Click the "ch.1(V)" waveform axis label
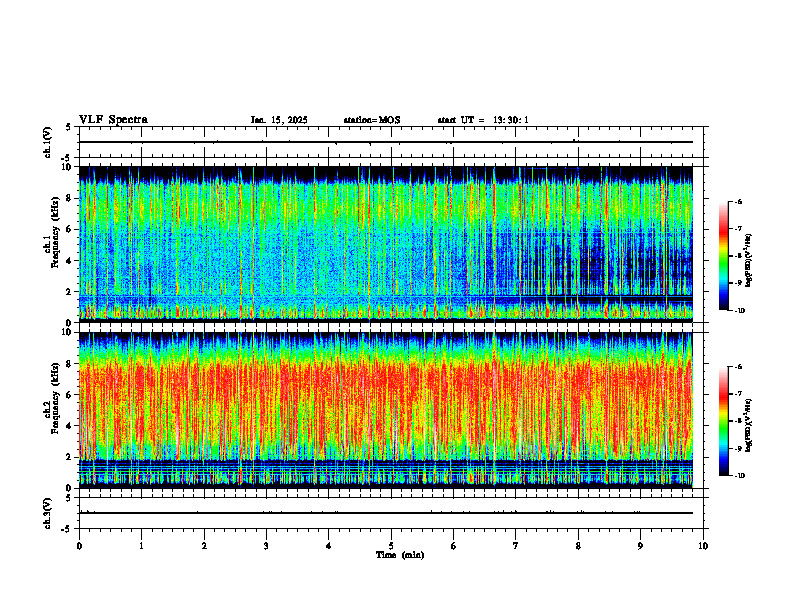This screenshot has height=612, width=792. click(48, 142)
